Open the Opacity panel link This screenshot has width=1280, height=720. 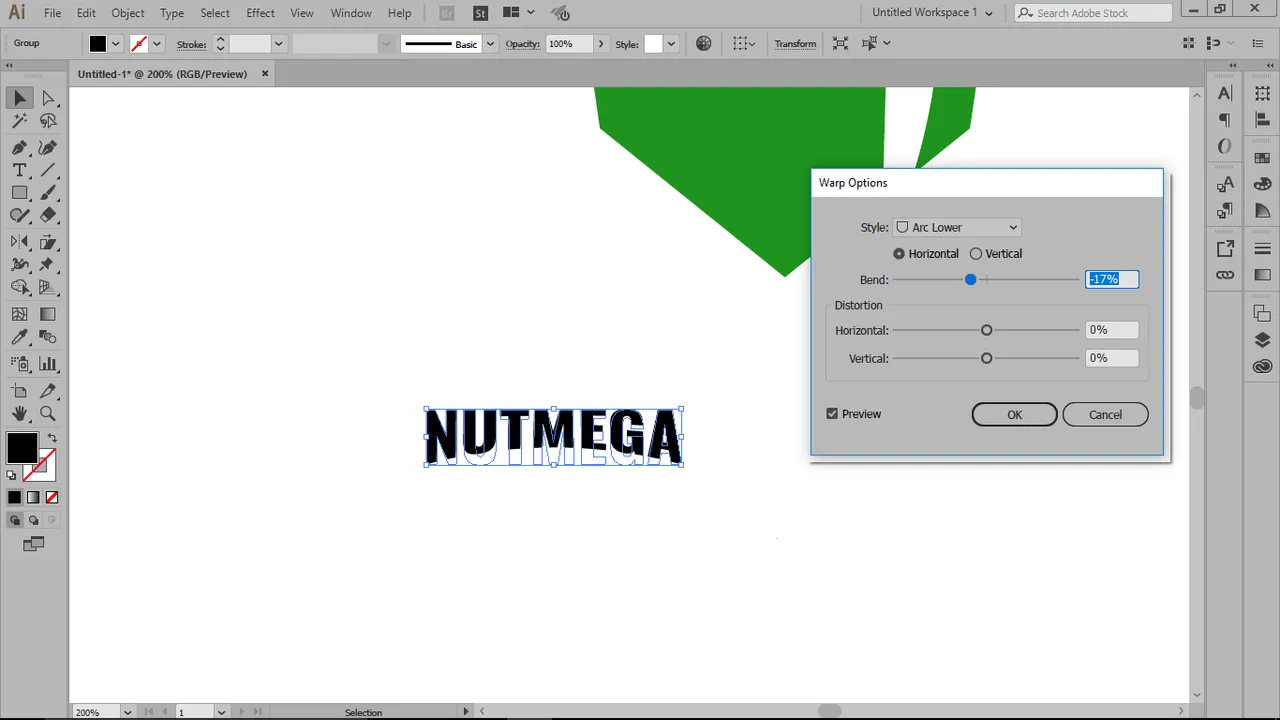[x=523, y=44]
